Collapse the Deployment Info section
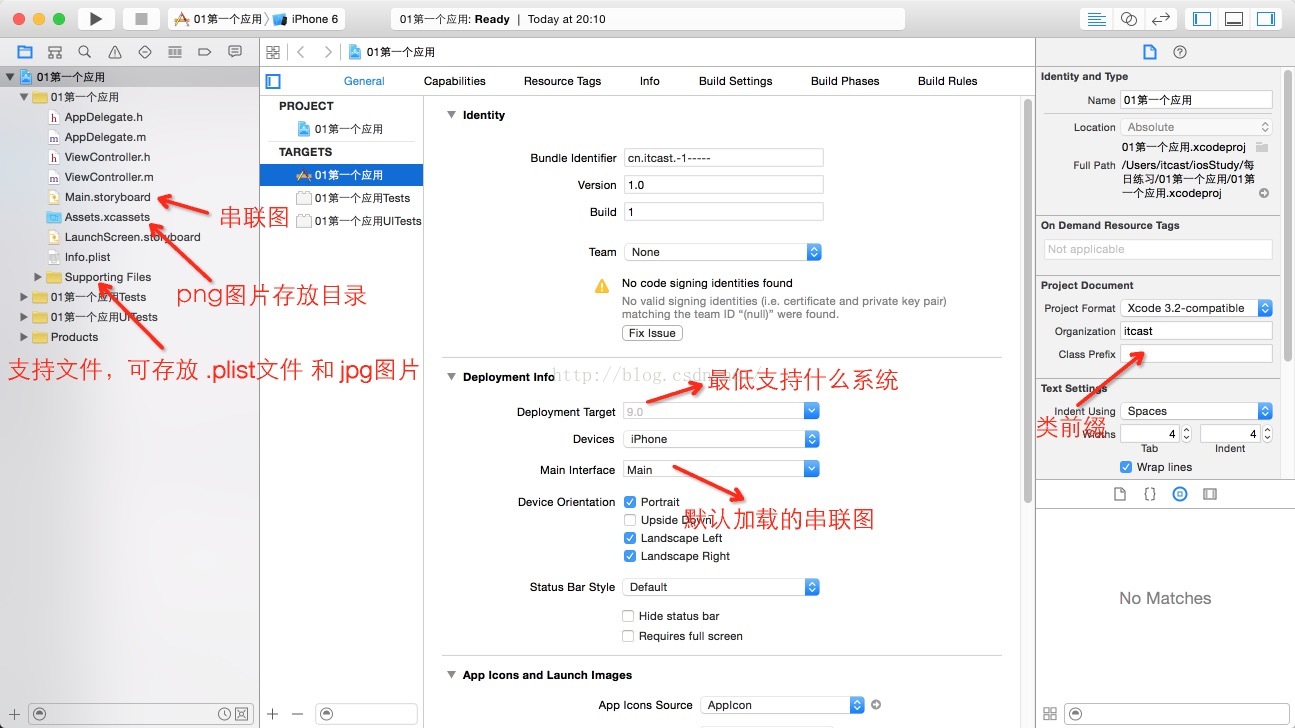The height and width of the screenshot is (728, 1295). point(451,377)
